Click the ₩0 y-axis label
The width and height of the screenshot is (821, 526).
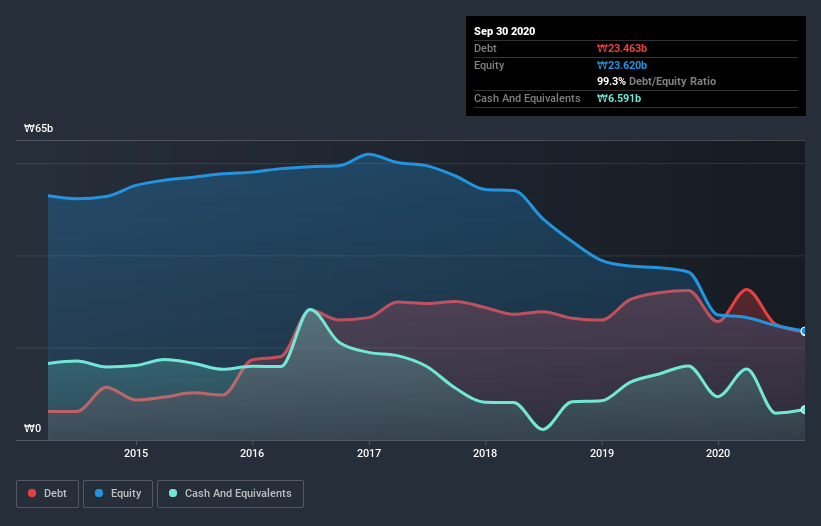pos(32,429)
